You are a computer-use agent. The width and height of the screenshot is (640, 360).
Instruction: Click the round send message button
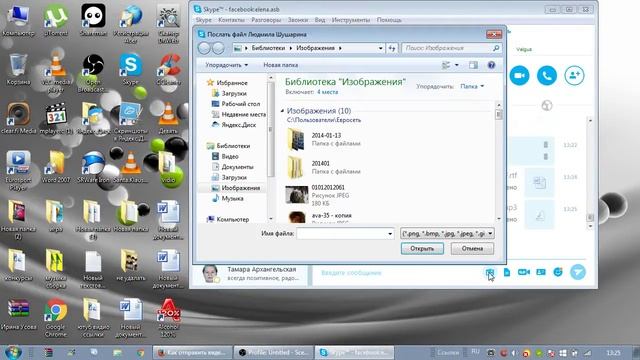578,272
